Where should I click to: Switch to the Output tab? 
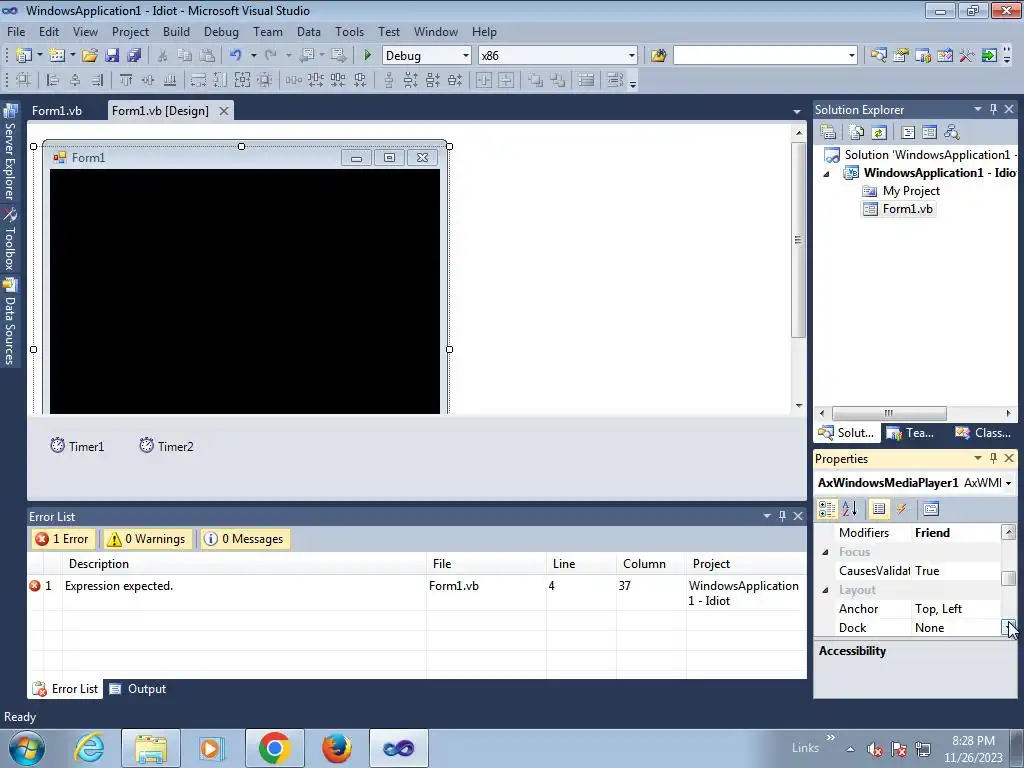(x=138, y=689)
